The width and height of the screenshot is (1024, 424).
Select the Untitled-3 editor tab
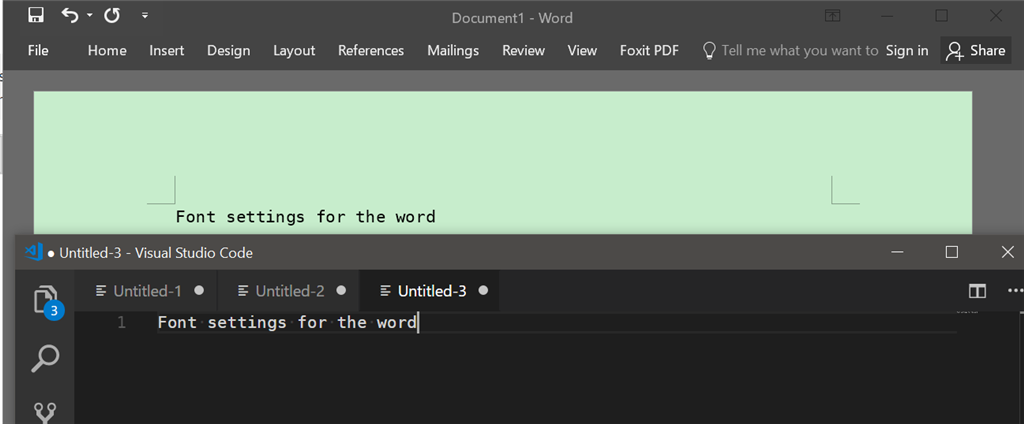click(x=429, y=291)
